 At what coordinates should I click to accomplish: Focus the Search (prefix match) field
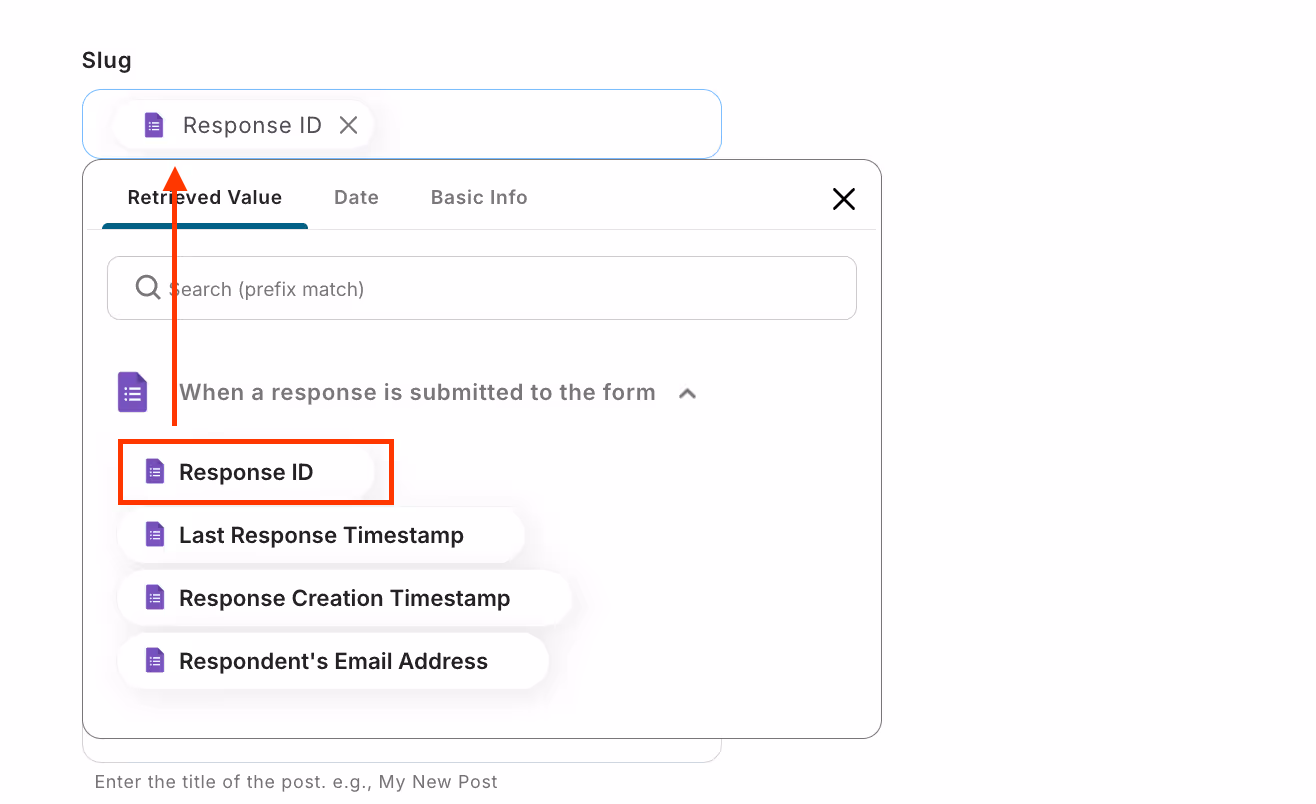(x=482, y=288)
